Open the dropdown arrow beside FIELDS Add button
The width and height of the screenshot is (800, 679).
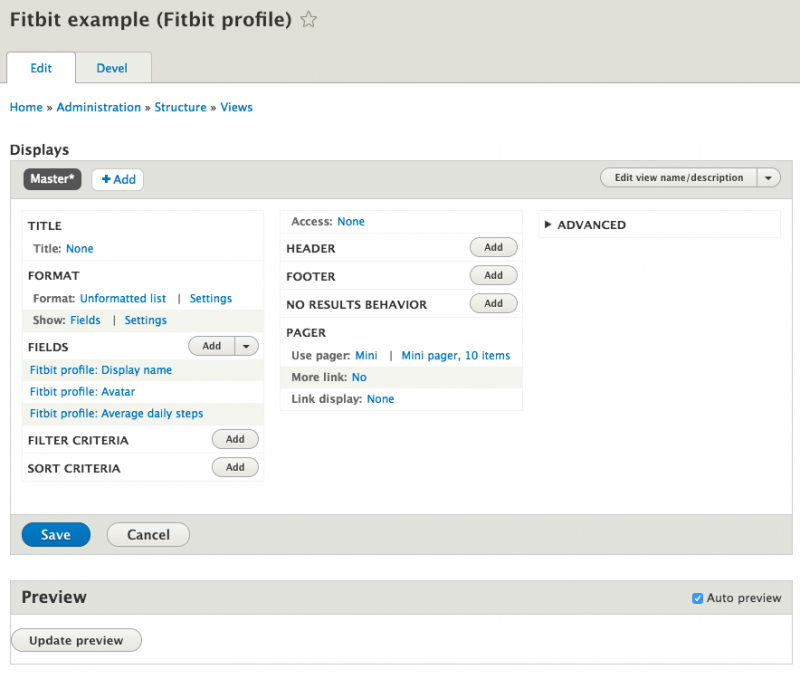tap(246, 345)
